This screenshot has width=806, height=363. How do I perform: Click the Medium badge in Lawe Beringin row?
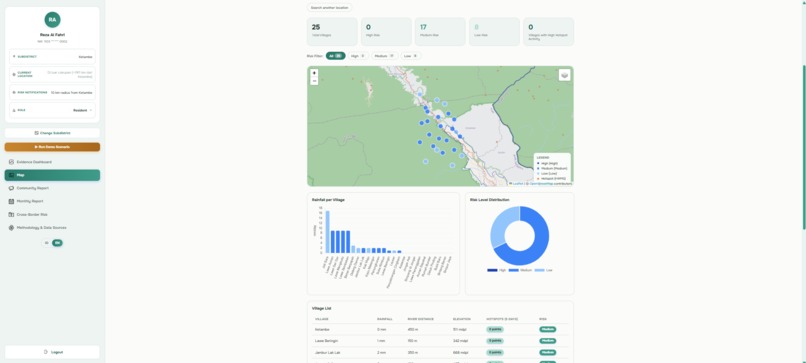point(547,340)
